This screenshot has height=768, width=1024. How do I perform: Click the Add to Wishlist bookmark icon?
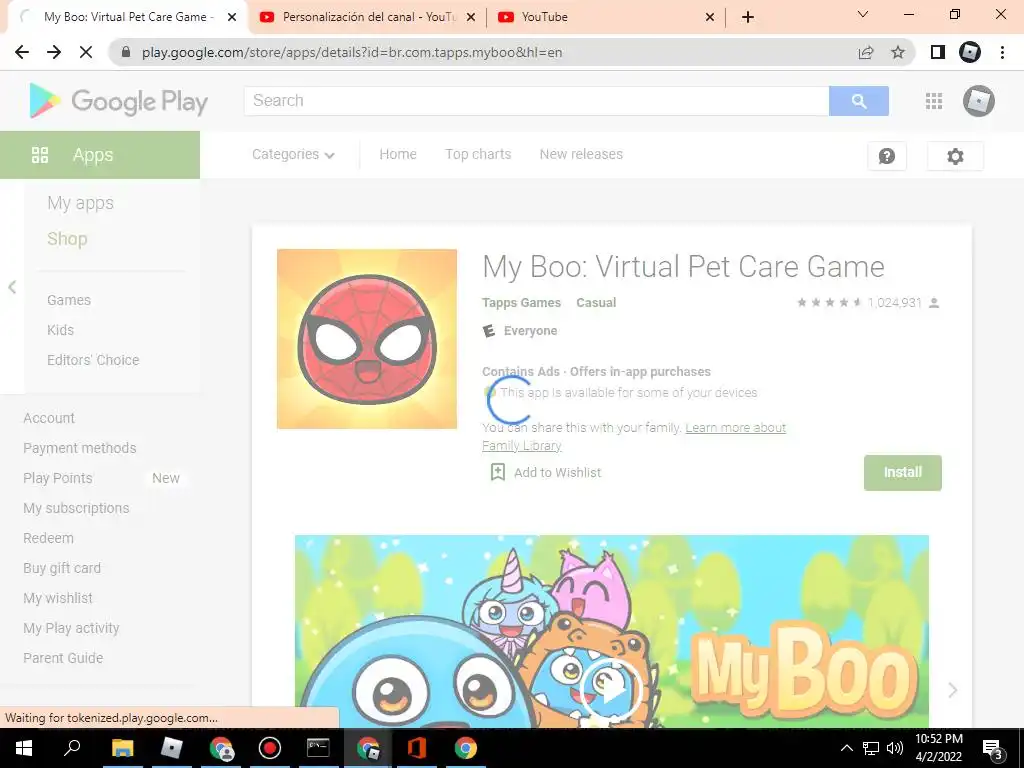coord(498,472)
